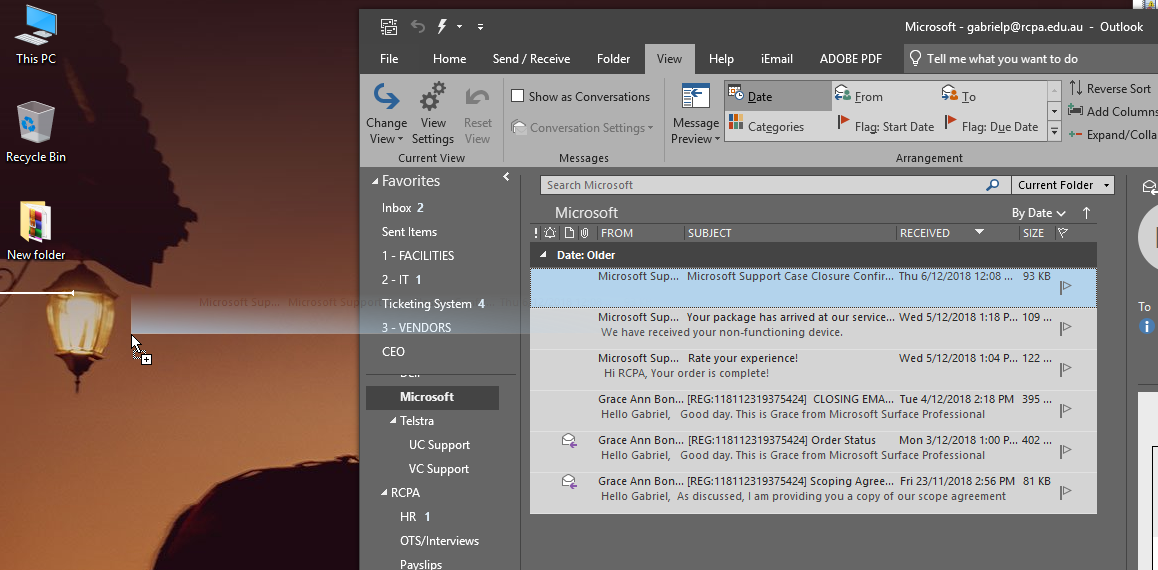Click the search magnifier icon

pyautogui.click(x=993, y=185)
